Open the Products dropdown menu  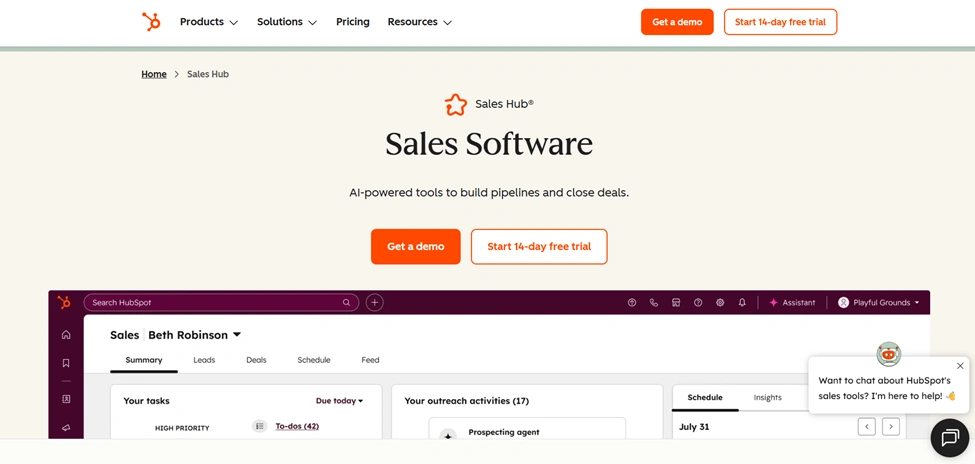coord(209,22)
